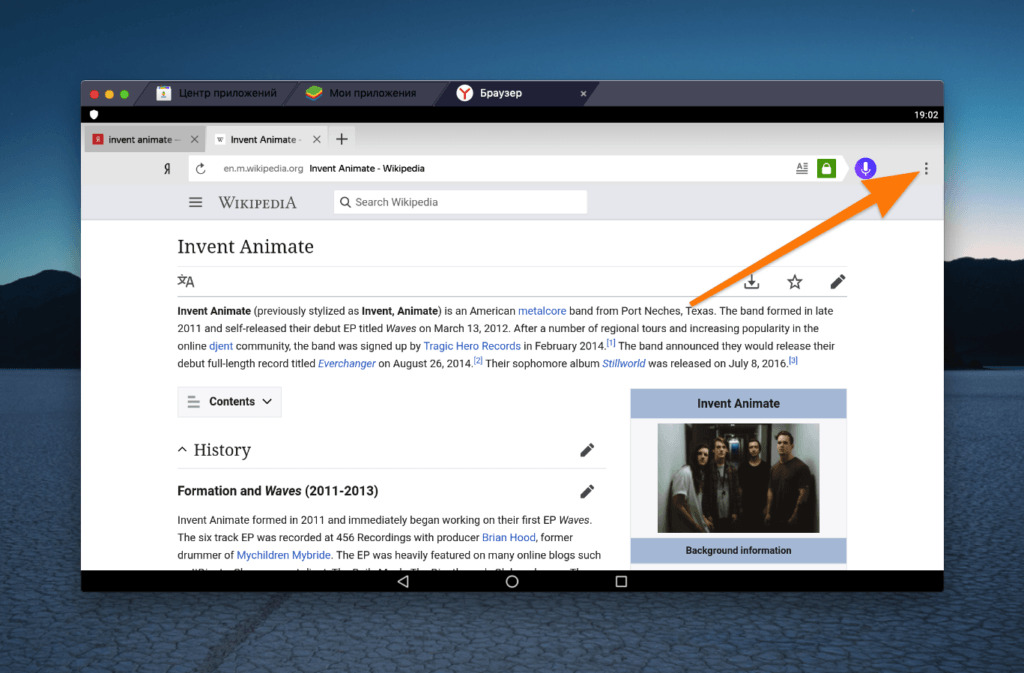
Task: Click the 'Background information' infobox header
Action: point(738,550)
